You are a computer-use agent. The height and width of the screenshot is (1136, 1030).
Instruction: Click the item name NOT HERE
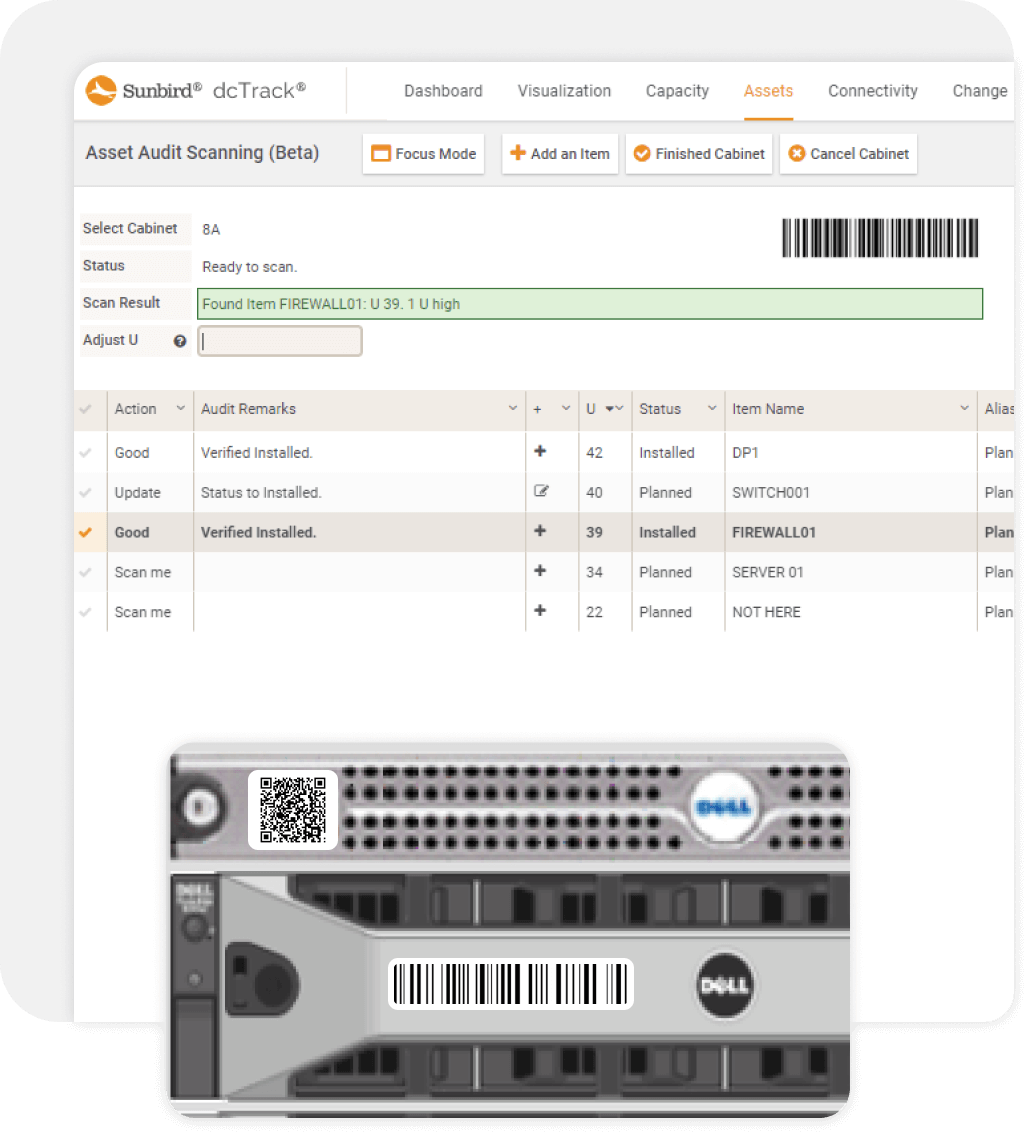(x=766, y=612)
